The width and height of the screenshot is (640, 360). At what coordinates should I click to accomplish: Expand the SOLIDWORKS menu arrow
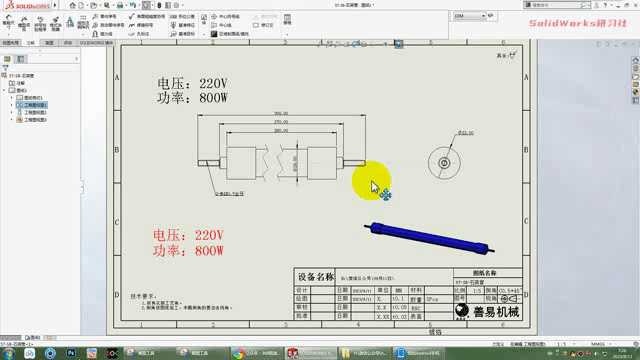click(x=55, y=5)
